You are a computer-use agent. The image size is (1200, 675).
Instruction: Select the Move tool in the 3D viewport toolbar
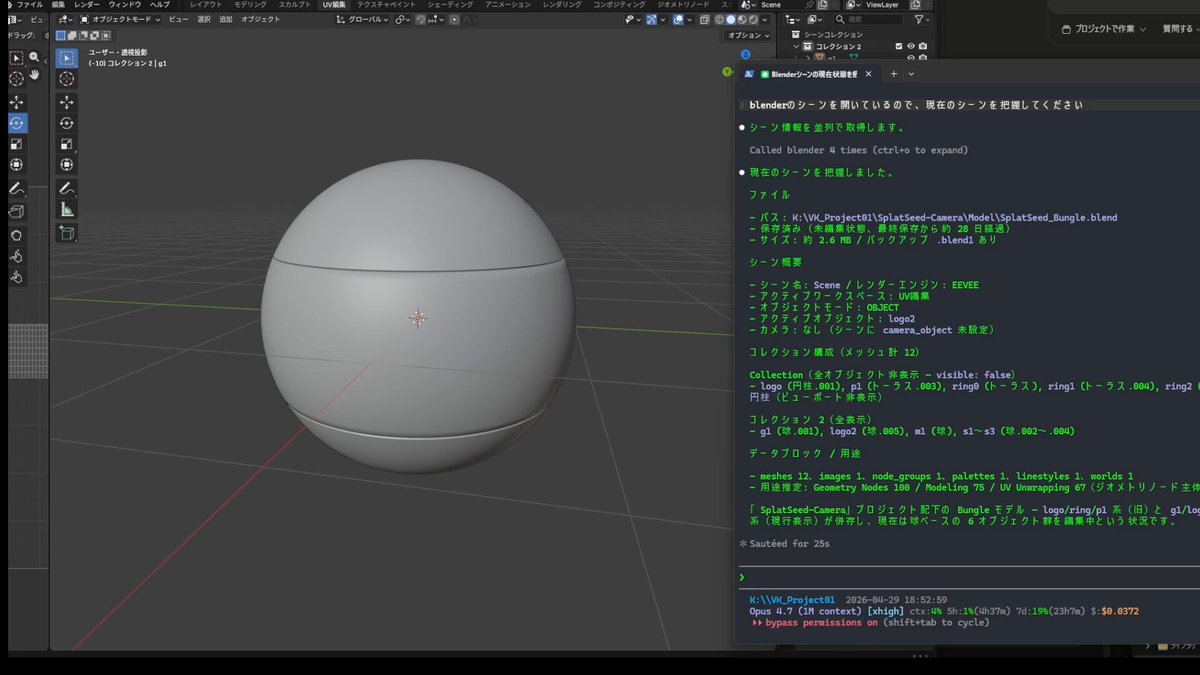click(67, 103)
